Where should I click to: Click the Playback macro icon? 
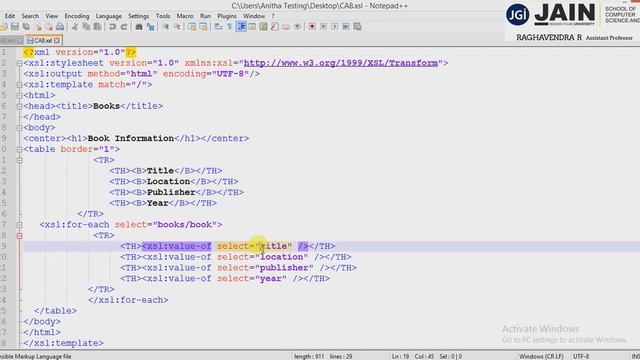(335, 27)
